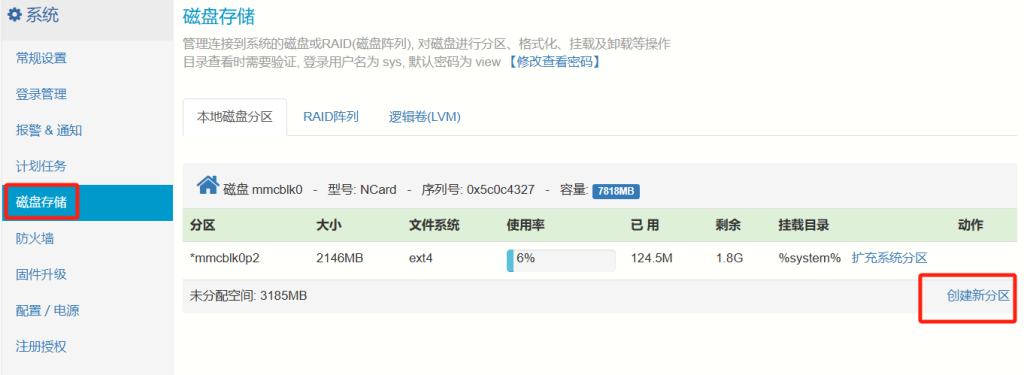
Task: Select 磁盘存储 in the sidebar
Action: (x=41, y=202)
